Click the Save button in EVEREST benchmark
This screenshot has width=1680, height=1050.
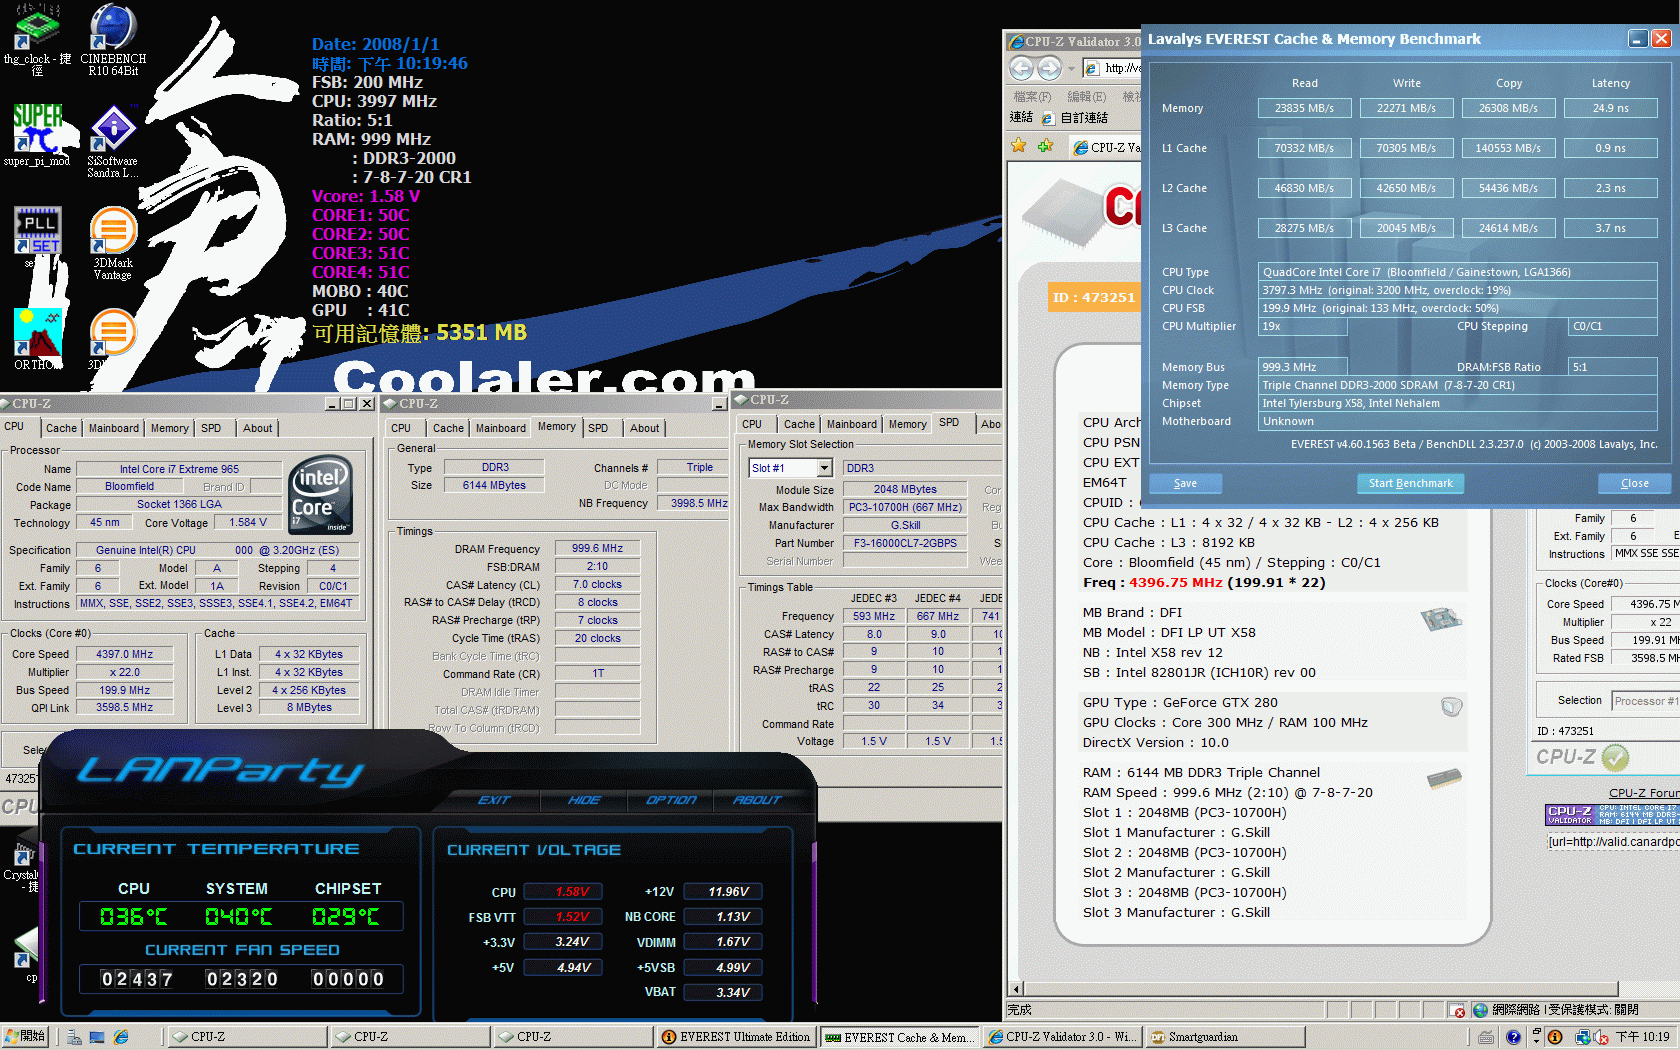pos(1185,483)
